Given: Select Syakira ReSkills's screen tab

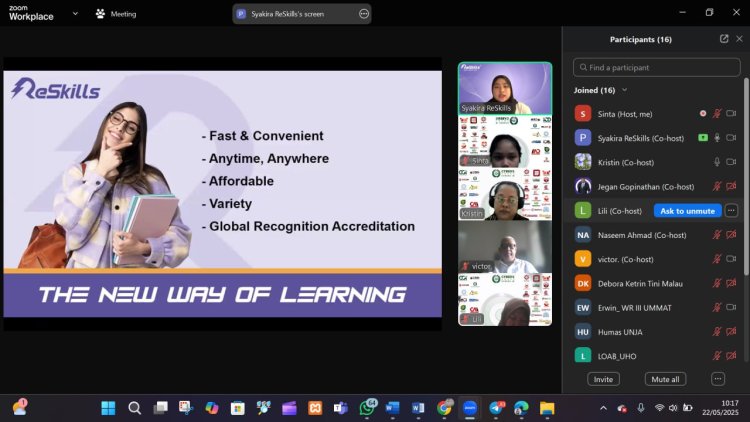Looking at the screenshot, I should tap(302, 14).
